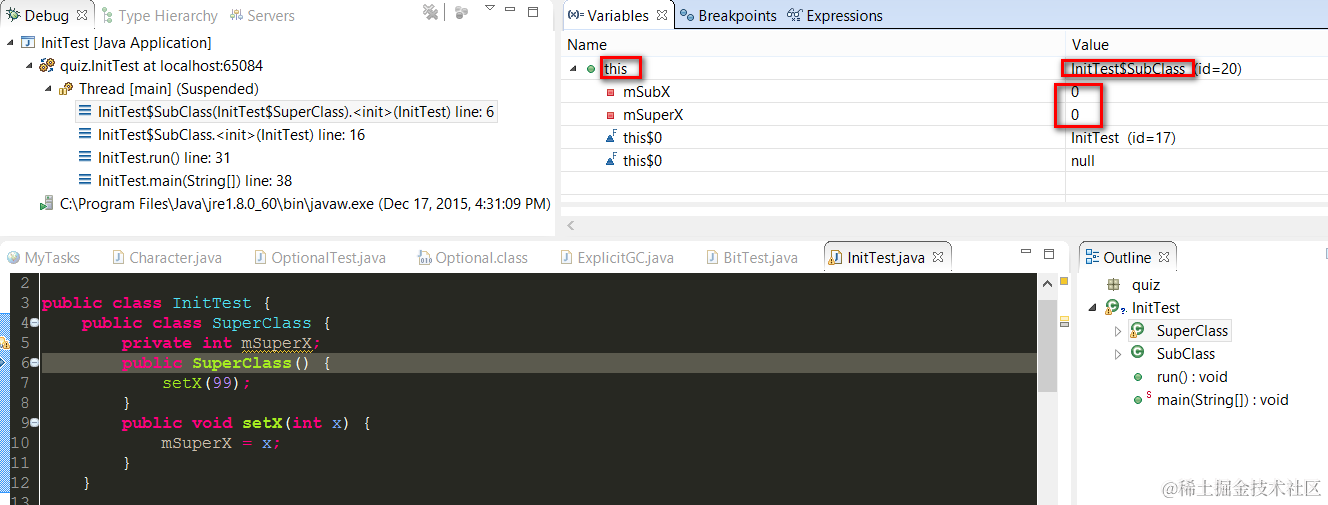Image resolution: width=1328 pixels, height=505 pixels.
Task: Switch to the BitTest.java editor tab
Action: [752, 258]
